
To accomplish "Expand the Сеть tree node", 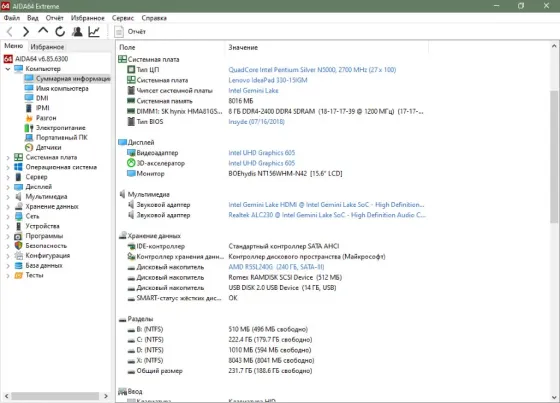I will coord(8,217).
